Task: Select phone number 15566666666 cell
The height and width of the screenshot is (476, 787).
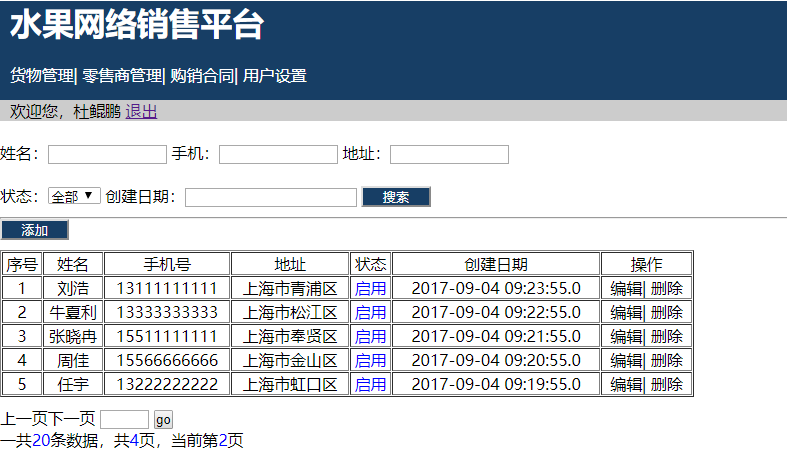Action: [x=167, y=361]
